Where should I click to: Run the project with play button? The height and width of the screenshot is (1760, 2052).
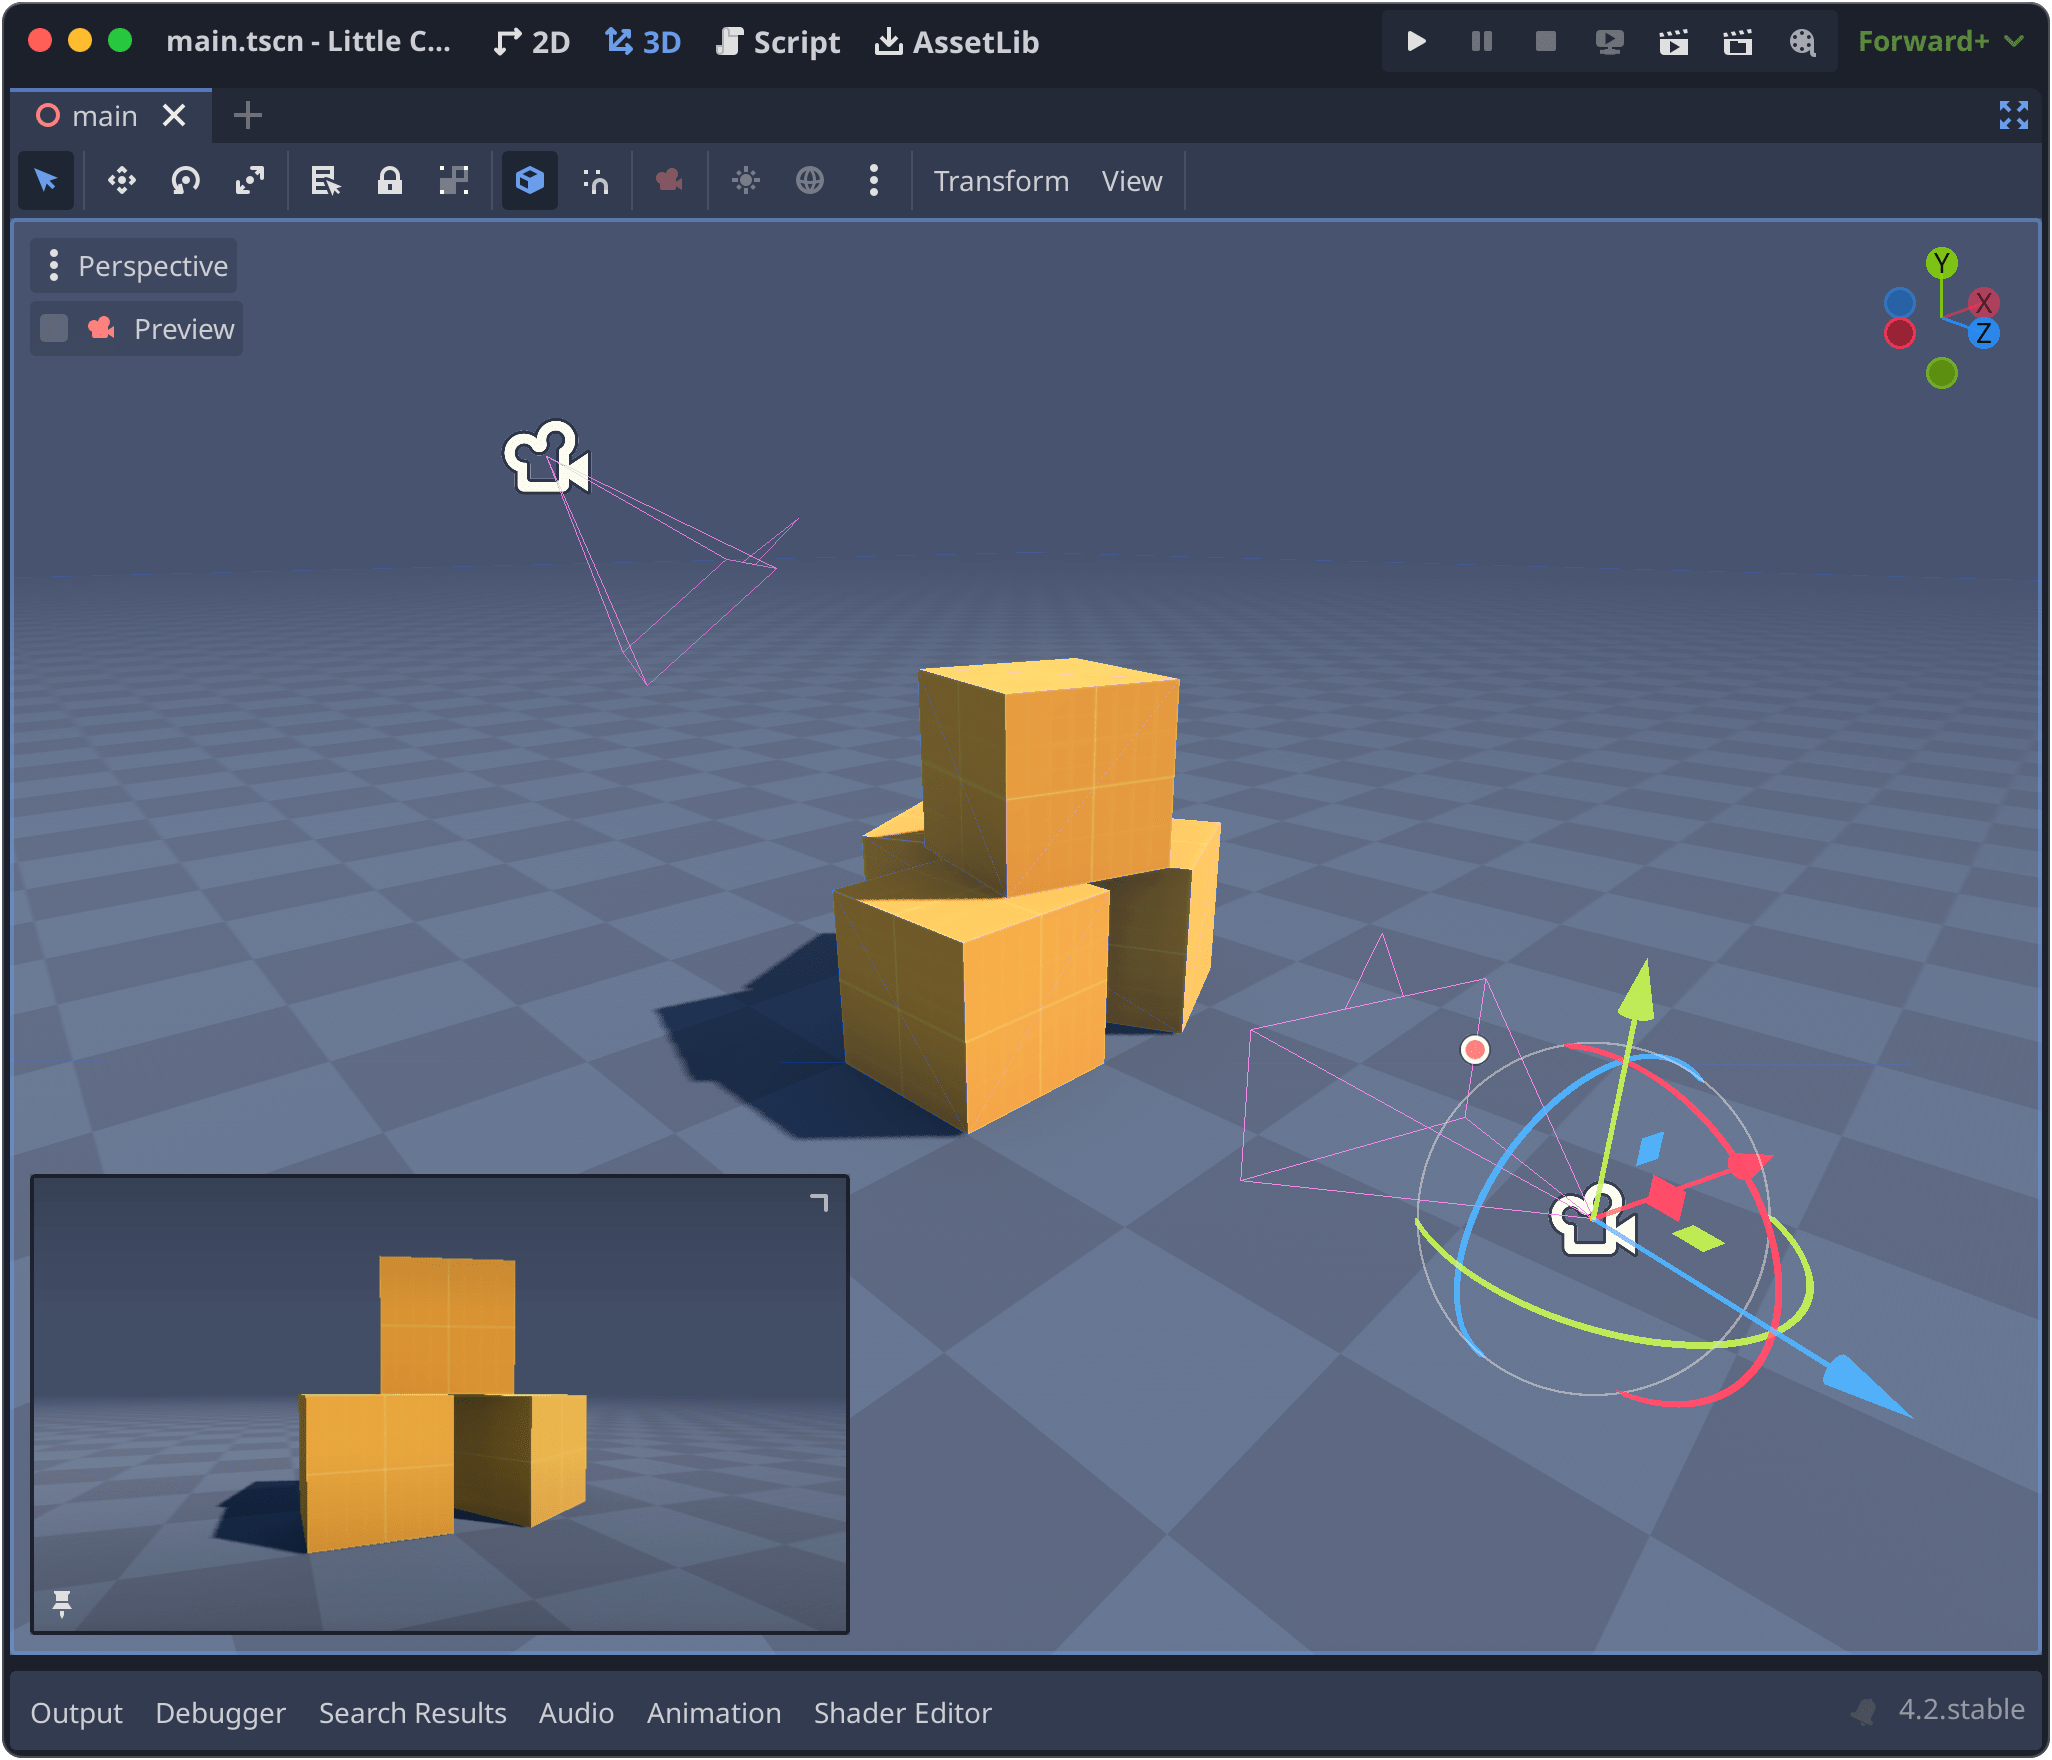(1416, 42)
